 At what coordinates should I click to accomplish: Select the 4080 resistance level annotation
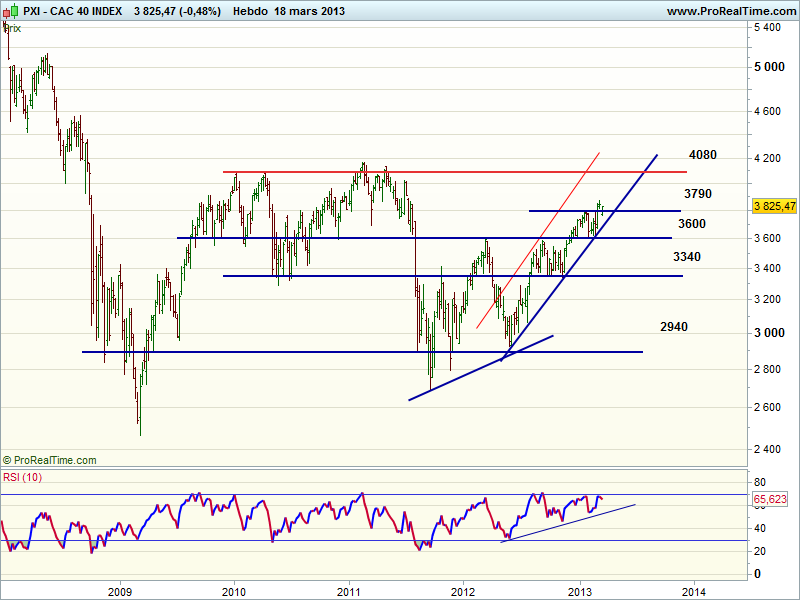click(703, 156)
